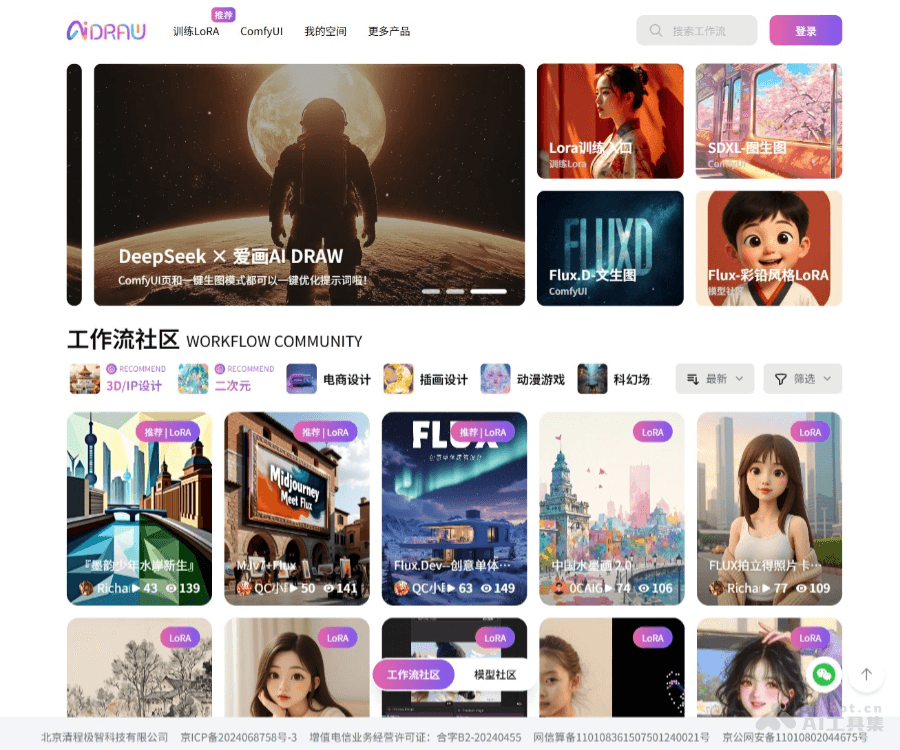
Task: Switch to 工作流社区 toggle pill
Action: 413,675
